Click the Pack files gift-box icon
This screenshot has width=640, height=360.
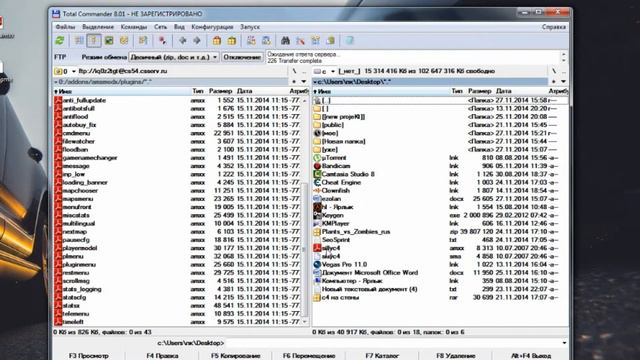pyautogui.click(x=217, y=40)
